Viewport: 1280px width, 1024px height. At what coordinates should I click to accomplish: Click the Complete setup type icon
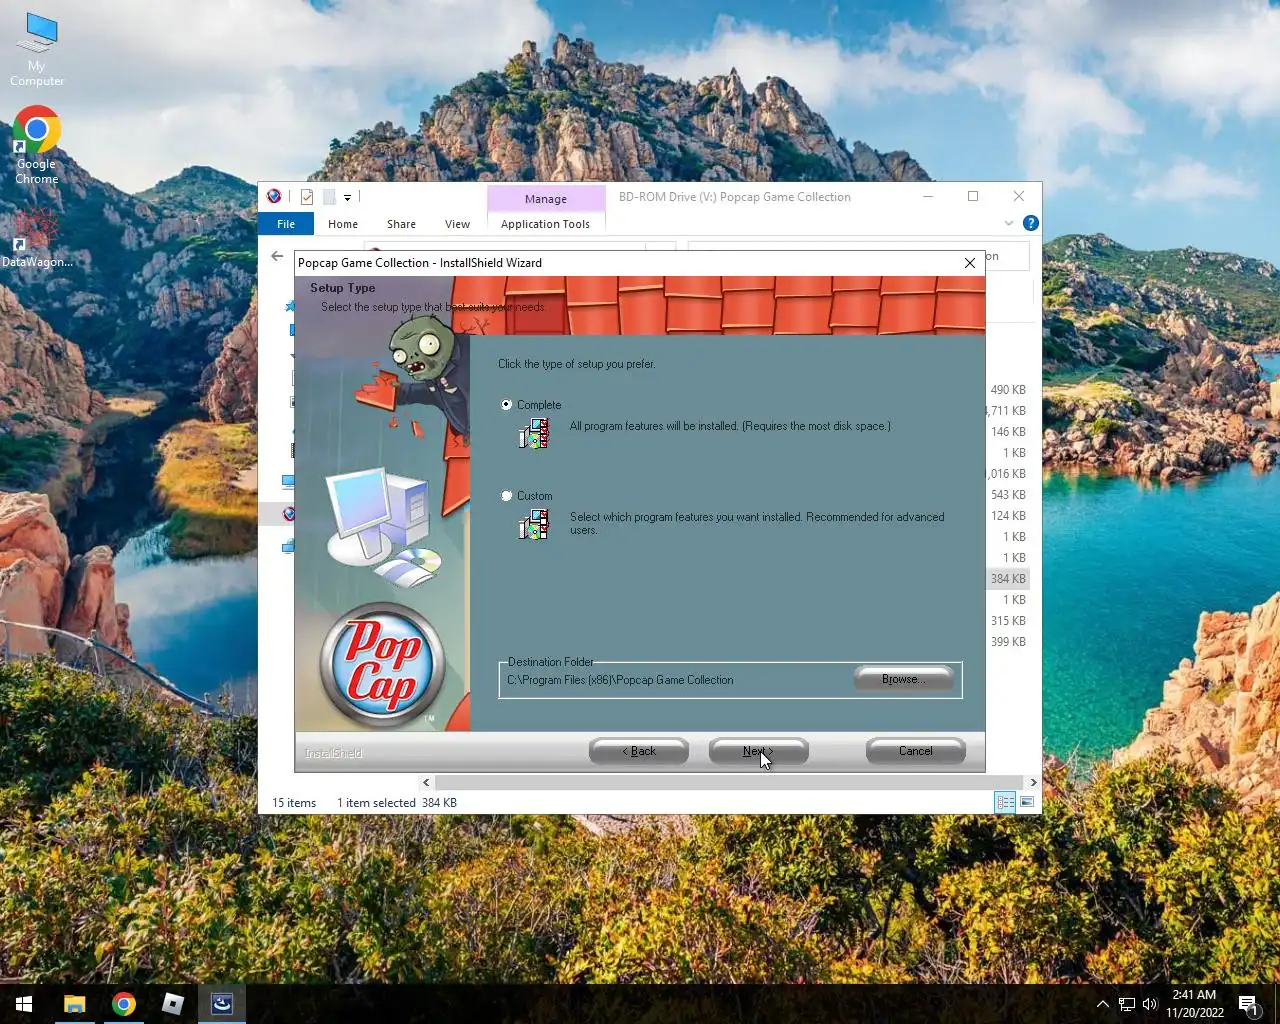pyautogui.click(x=534, y=433)
